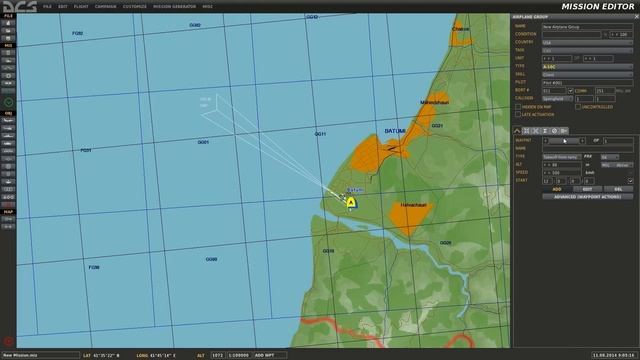Click the red exit icon at sidebar bottom
This screenshot has width=640, height=360.
[8, 341]
